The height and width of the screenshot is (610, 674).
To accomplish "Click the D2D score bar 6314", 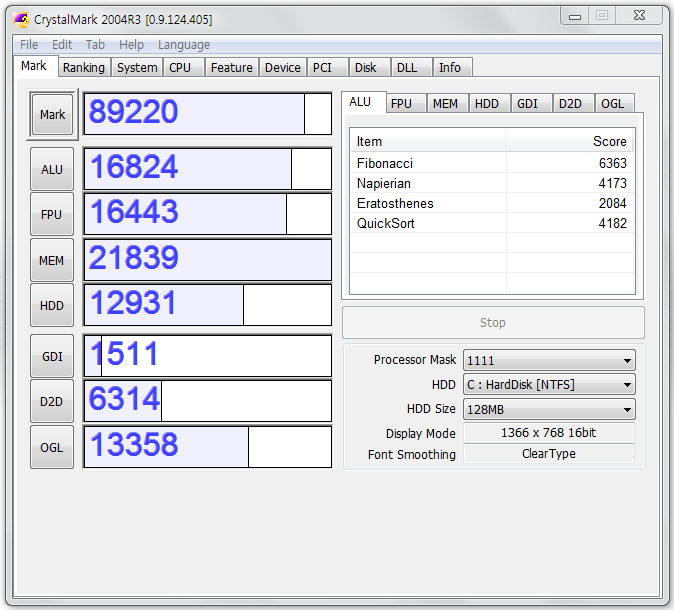I will pyautogui.click(x=208, y=401).
